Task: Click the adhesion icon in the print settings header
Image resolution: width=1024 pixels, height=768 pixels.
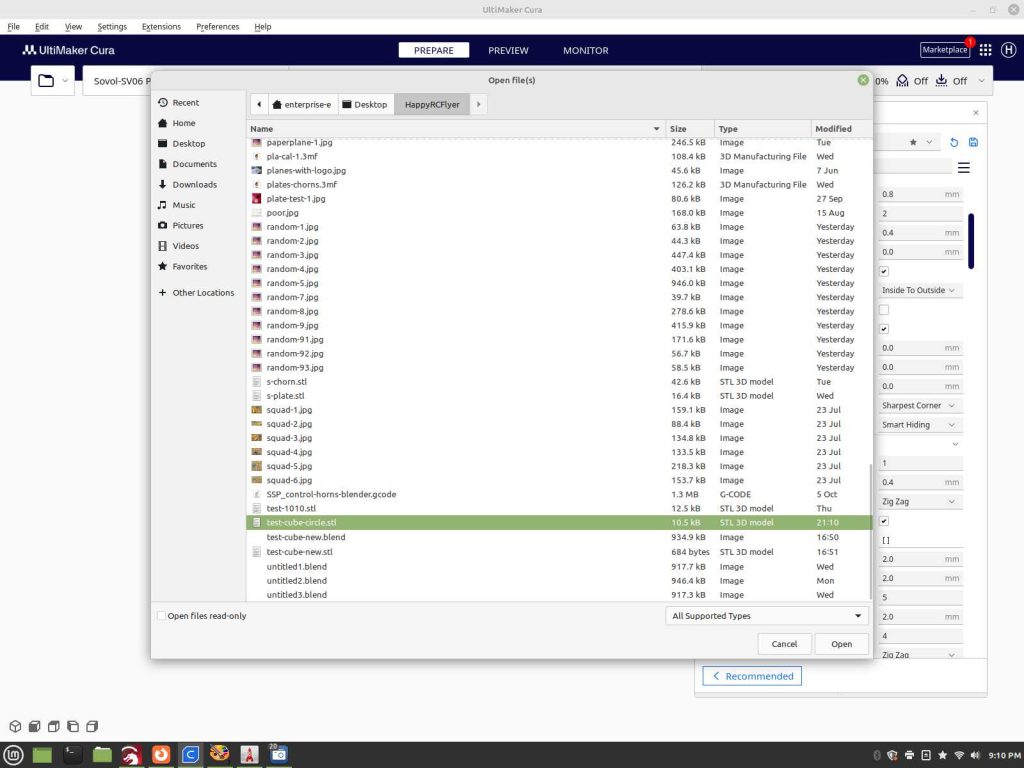Action: 941,80
